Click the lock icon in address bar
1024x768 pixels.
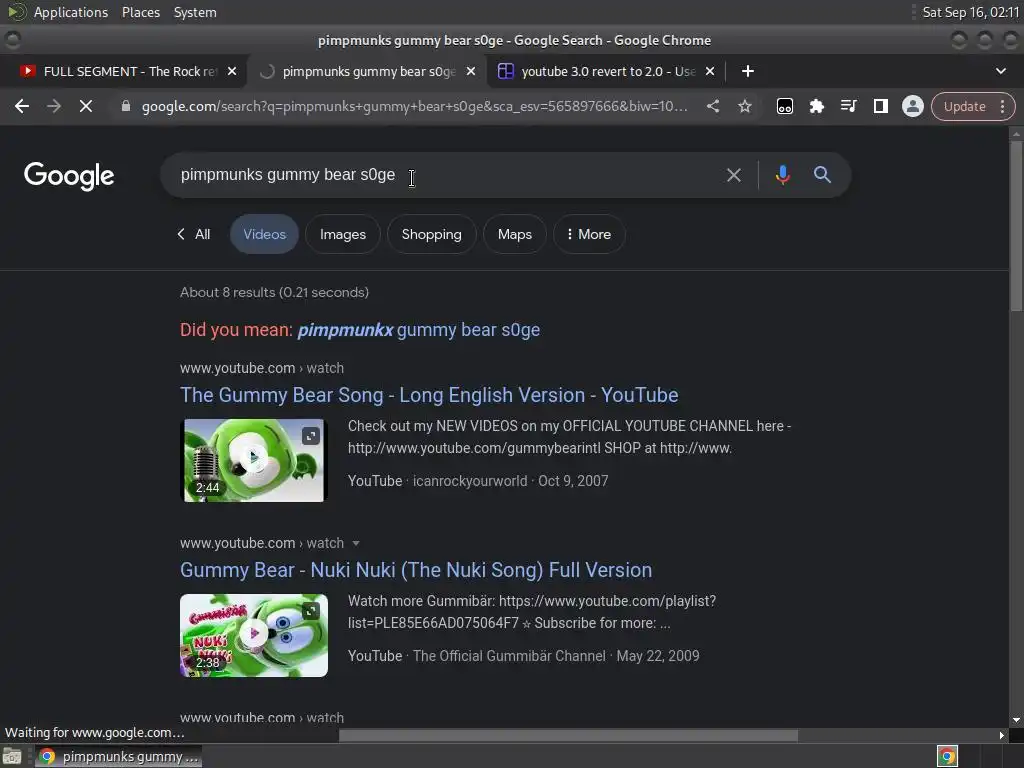tap(126, 106)
